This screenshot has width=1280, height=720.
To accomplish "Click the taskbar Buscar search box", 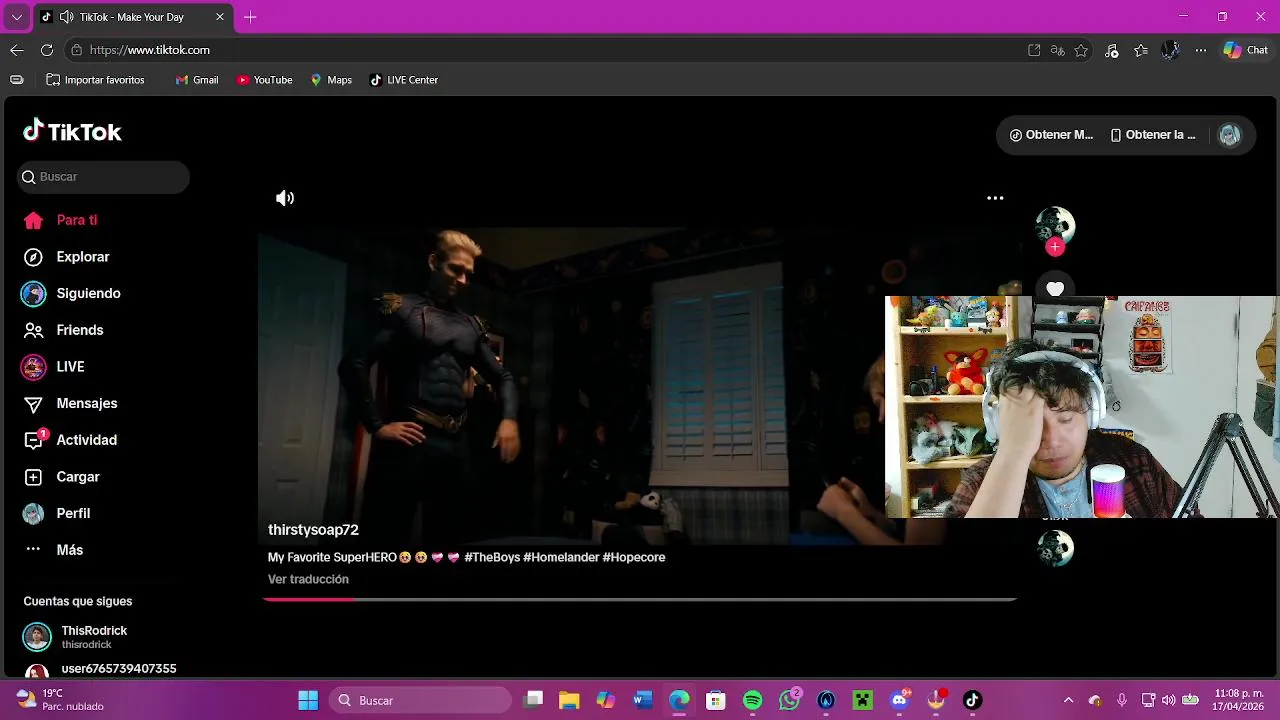I will (x=421, y=700).
